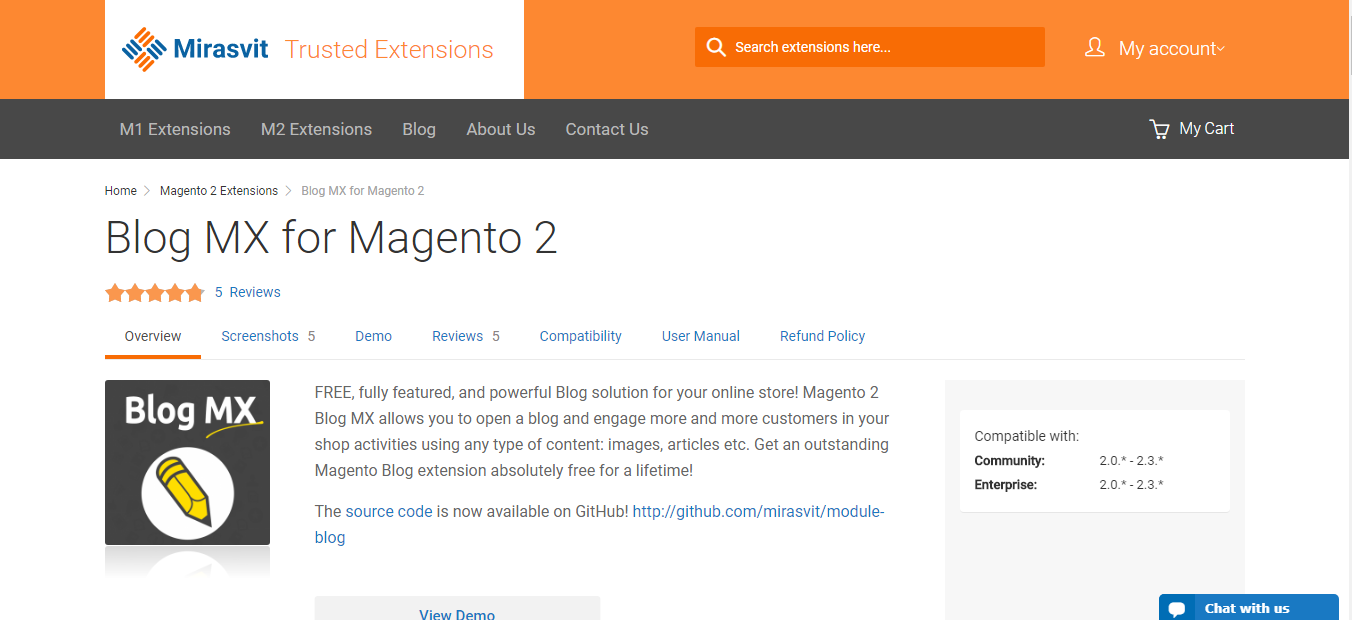1352x620 pixels.
Task: Click the five-star rating
Action: click(155, 293)
